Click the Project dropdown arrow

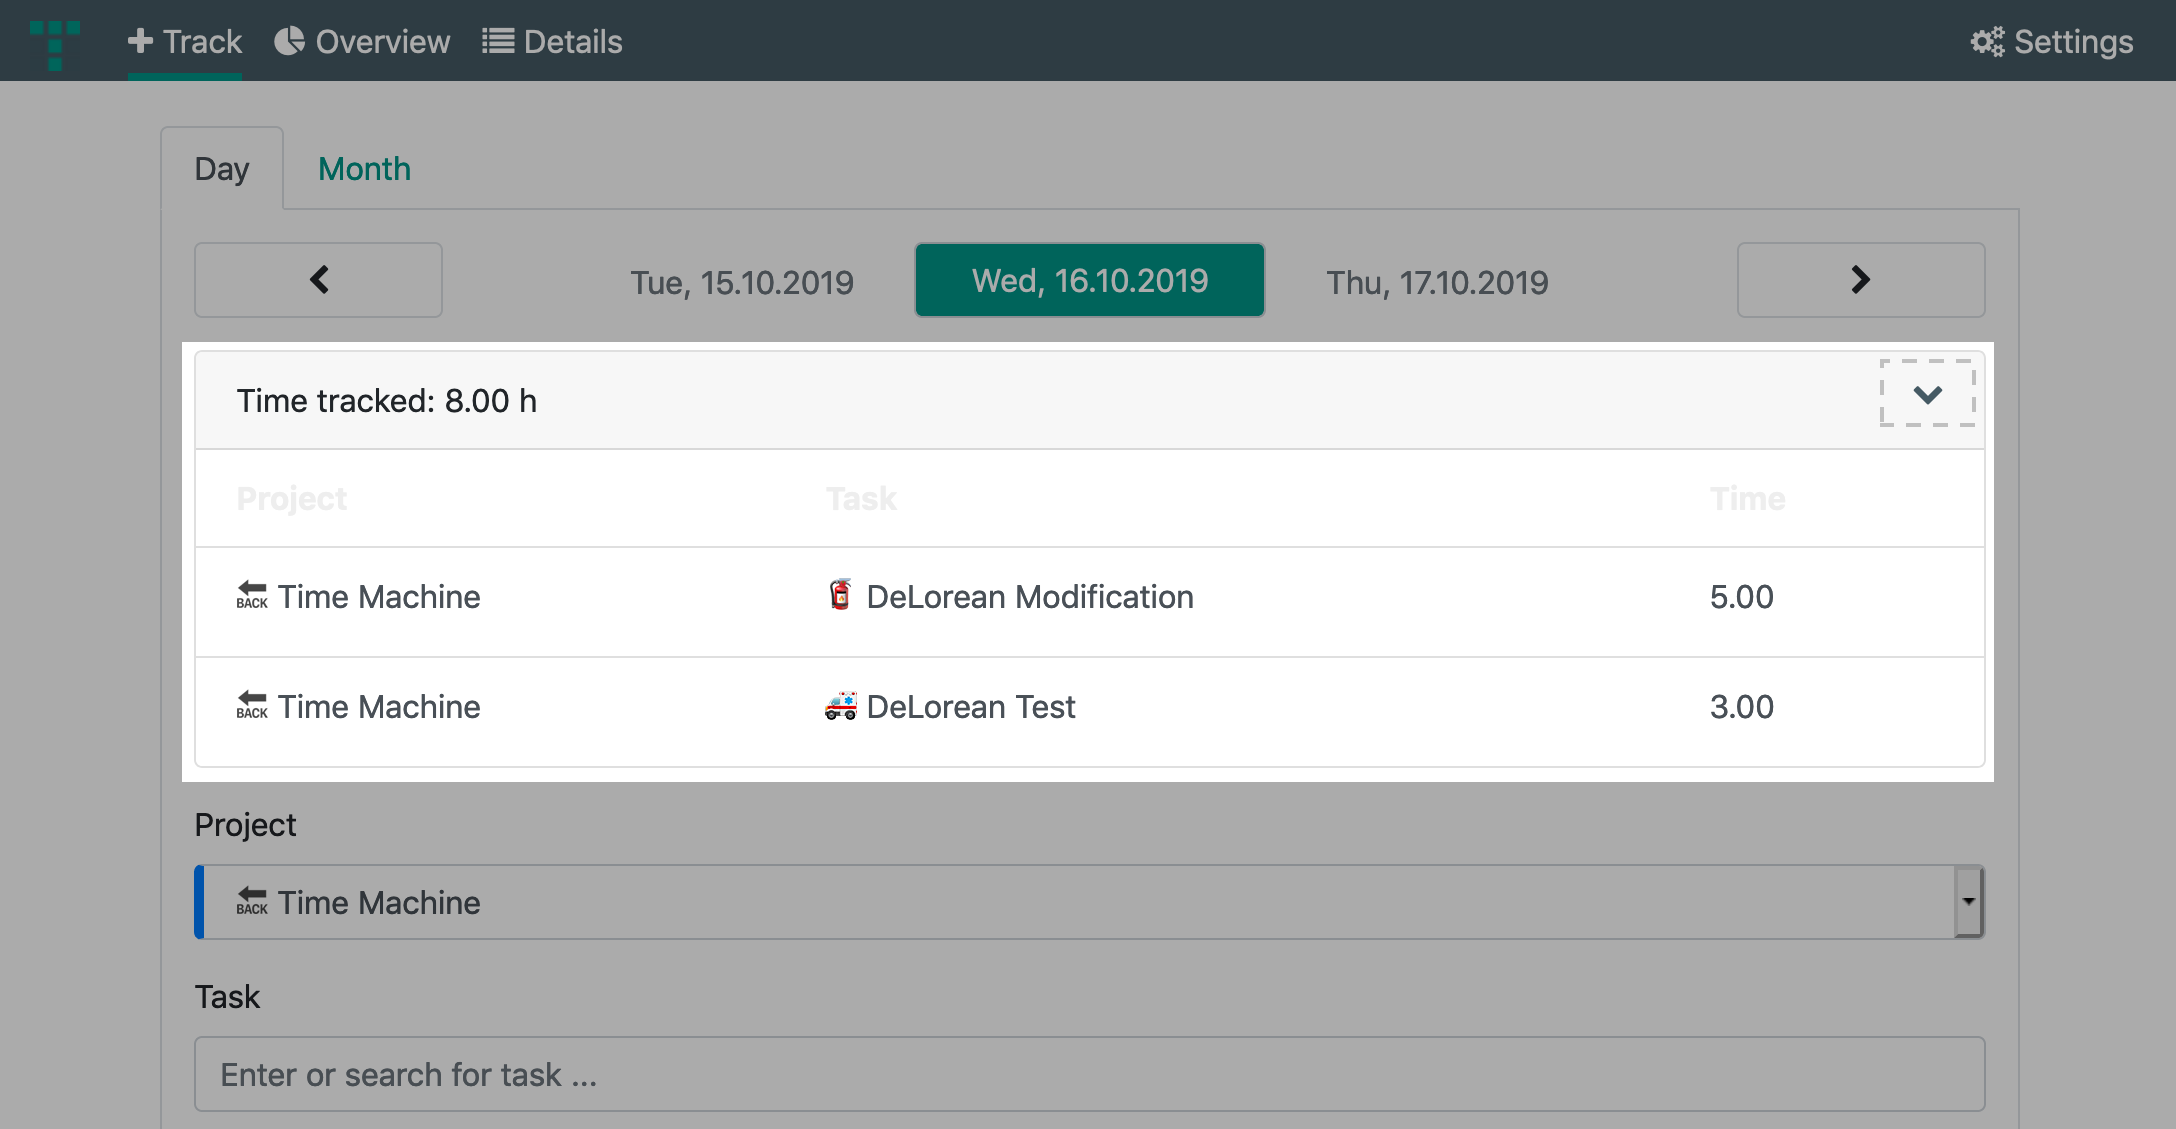point(1968,901)
